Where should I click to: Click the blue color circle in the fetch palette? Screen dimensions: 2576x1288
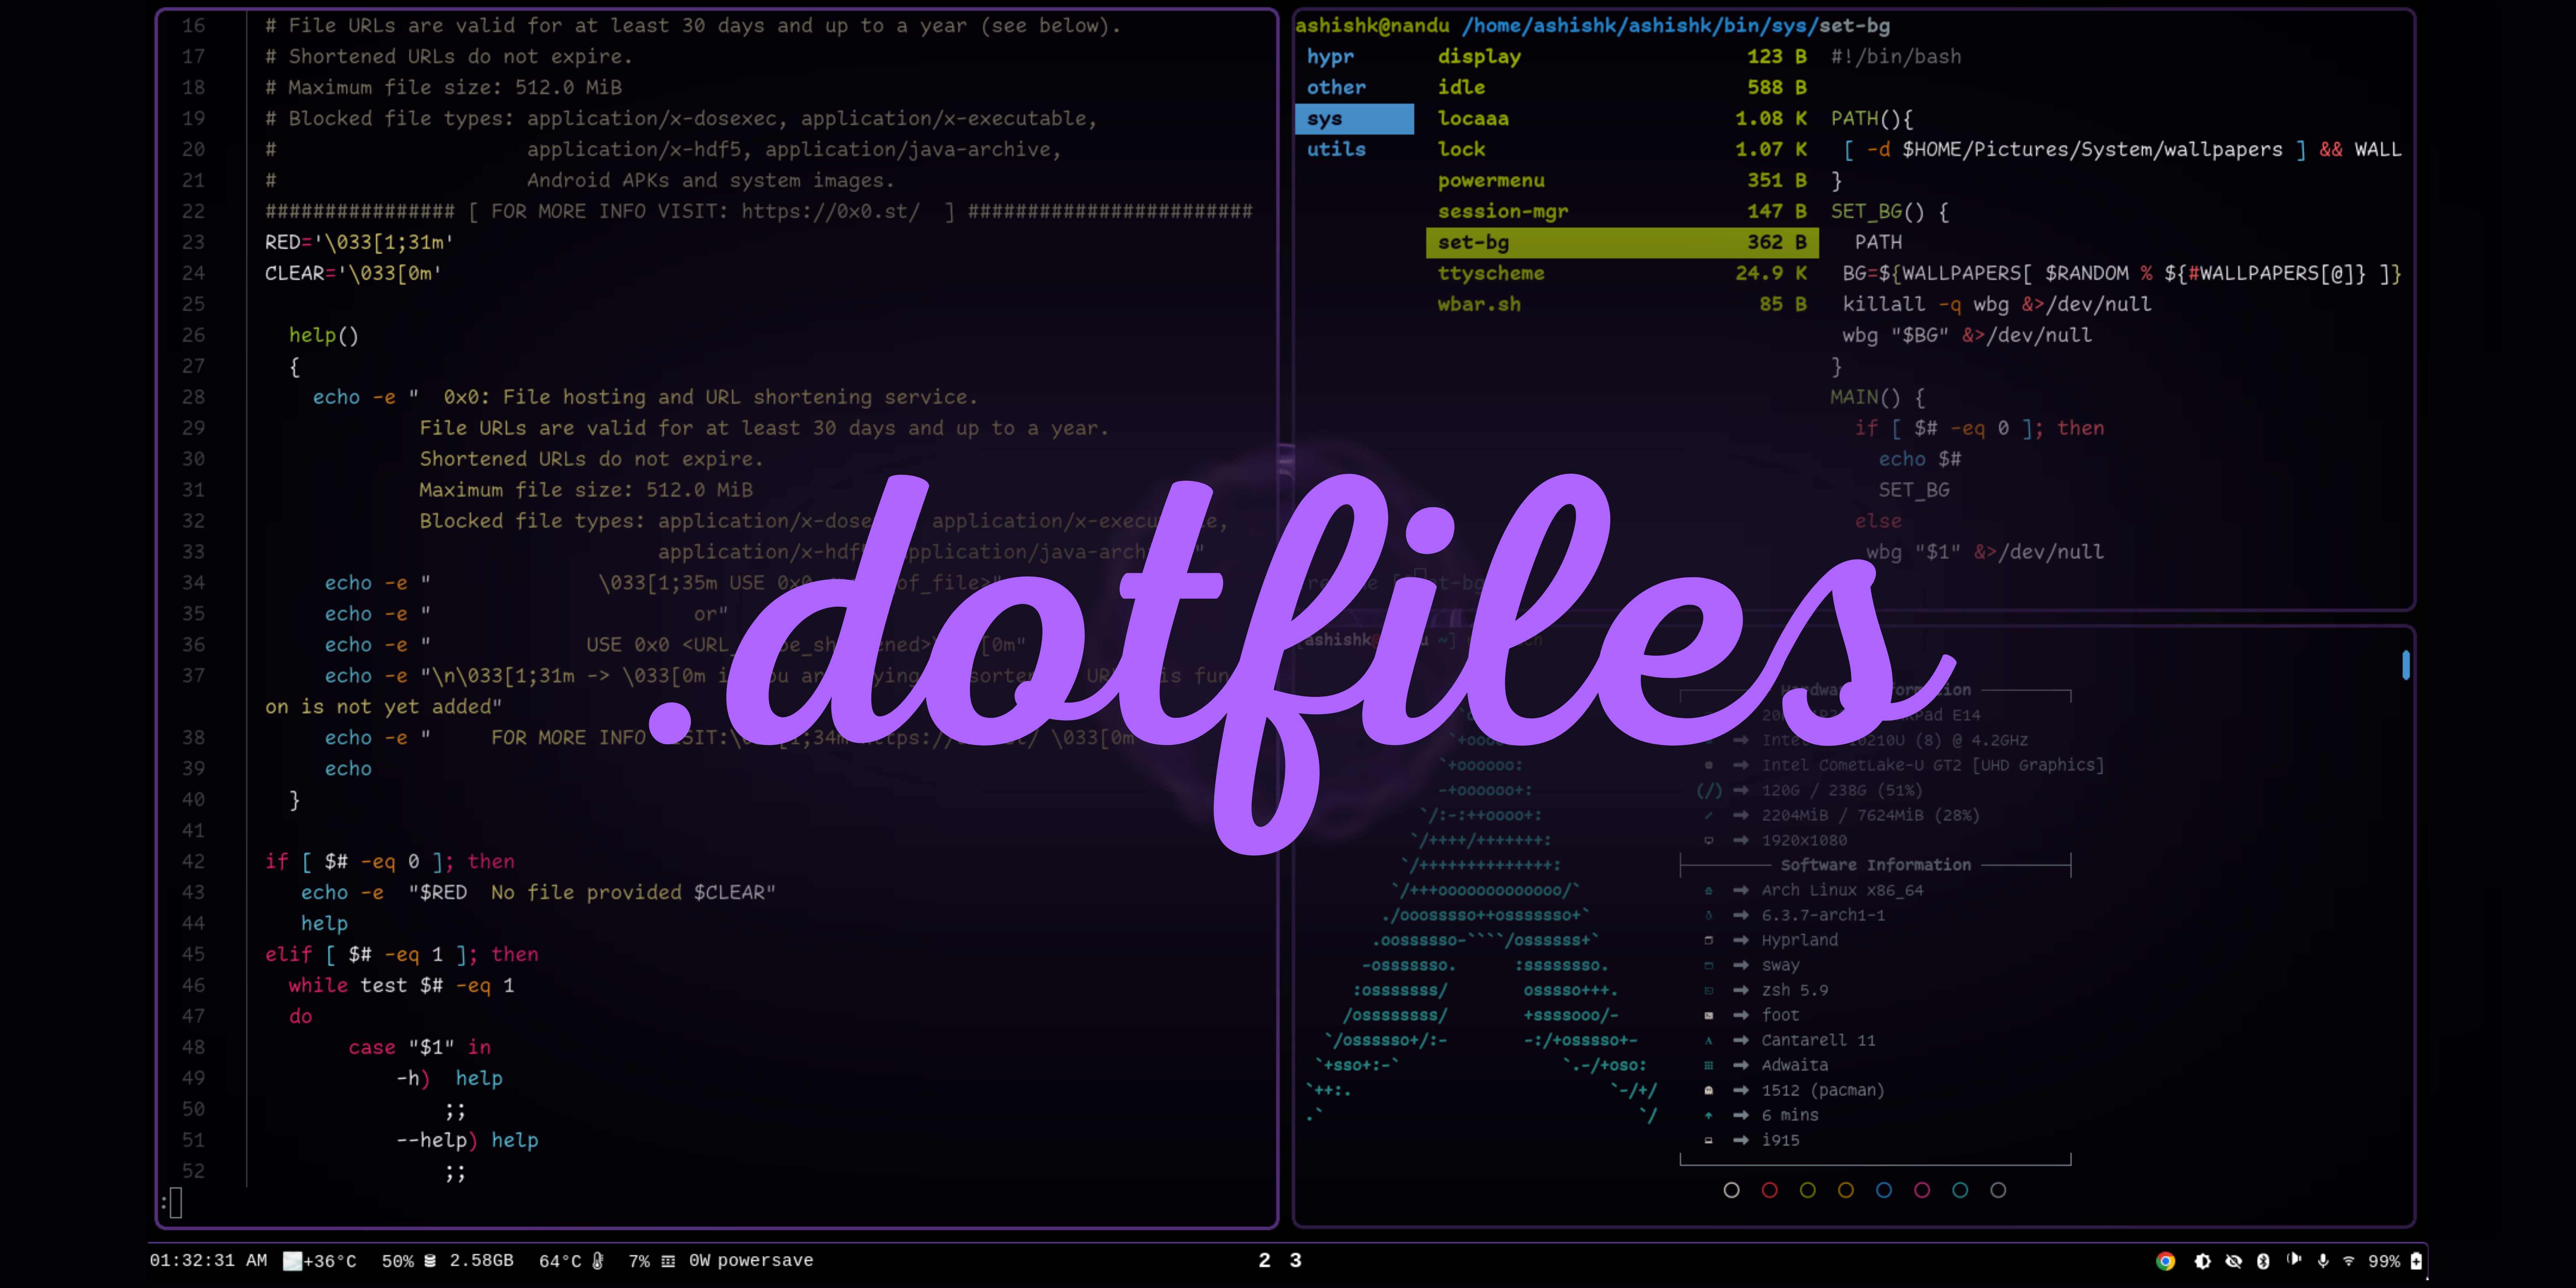[1884, 1190]
